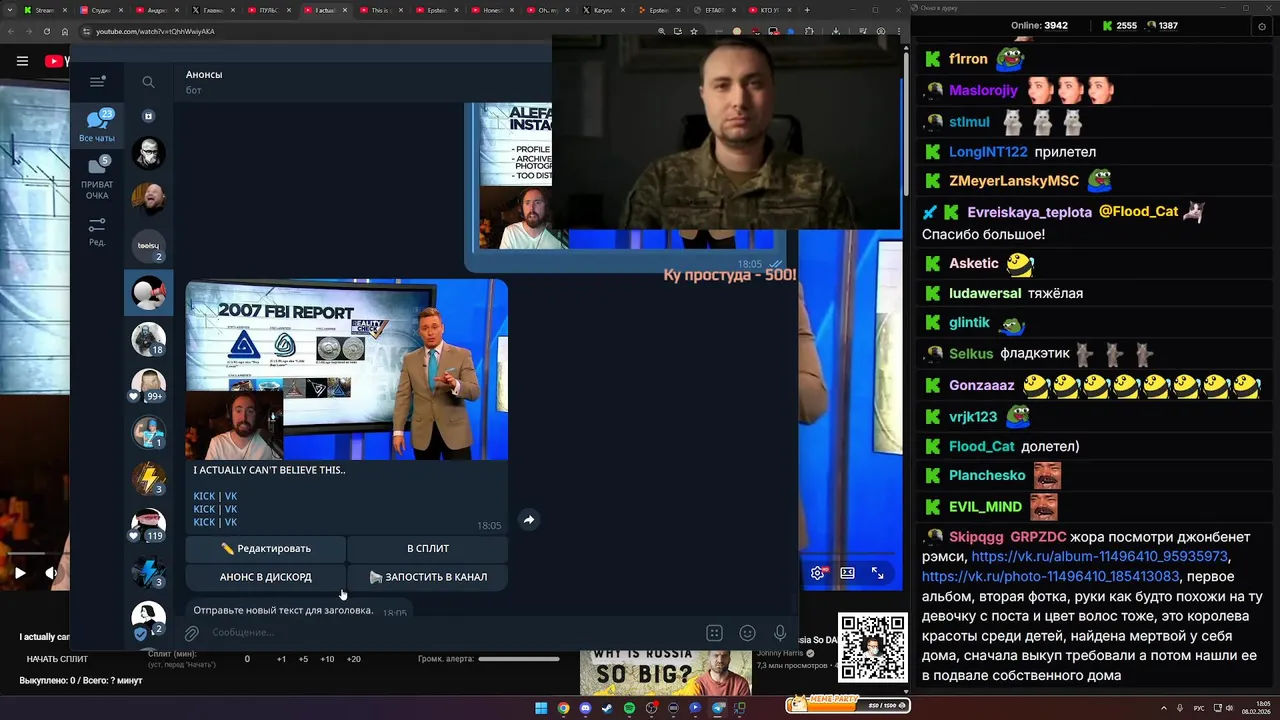Click the YouTube play button
Viewport: 1280px width, 720px height.
pos(19,573)
